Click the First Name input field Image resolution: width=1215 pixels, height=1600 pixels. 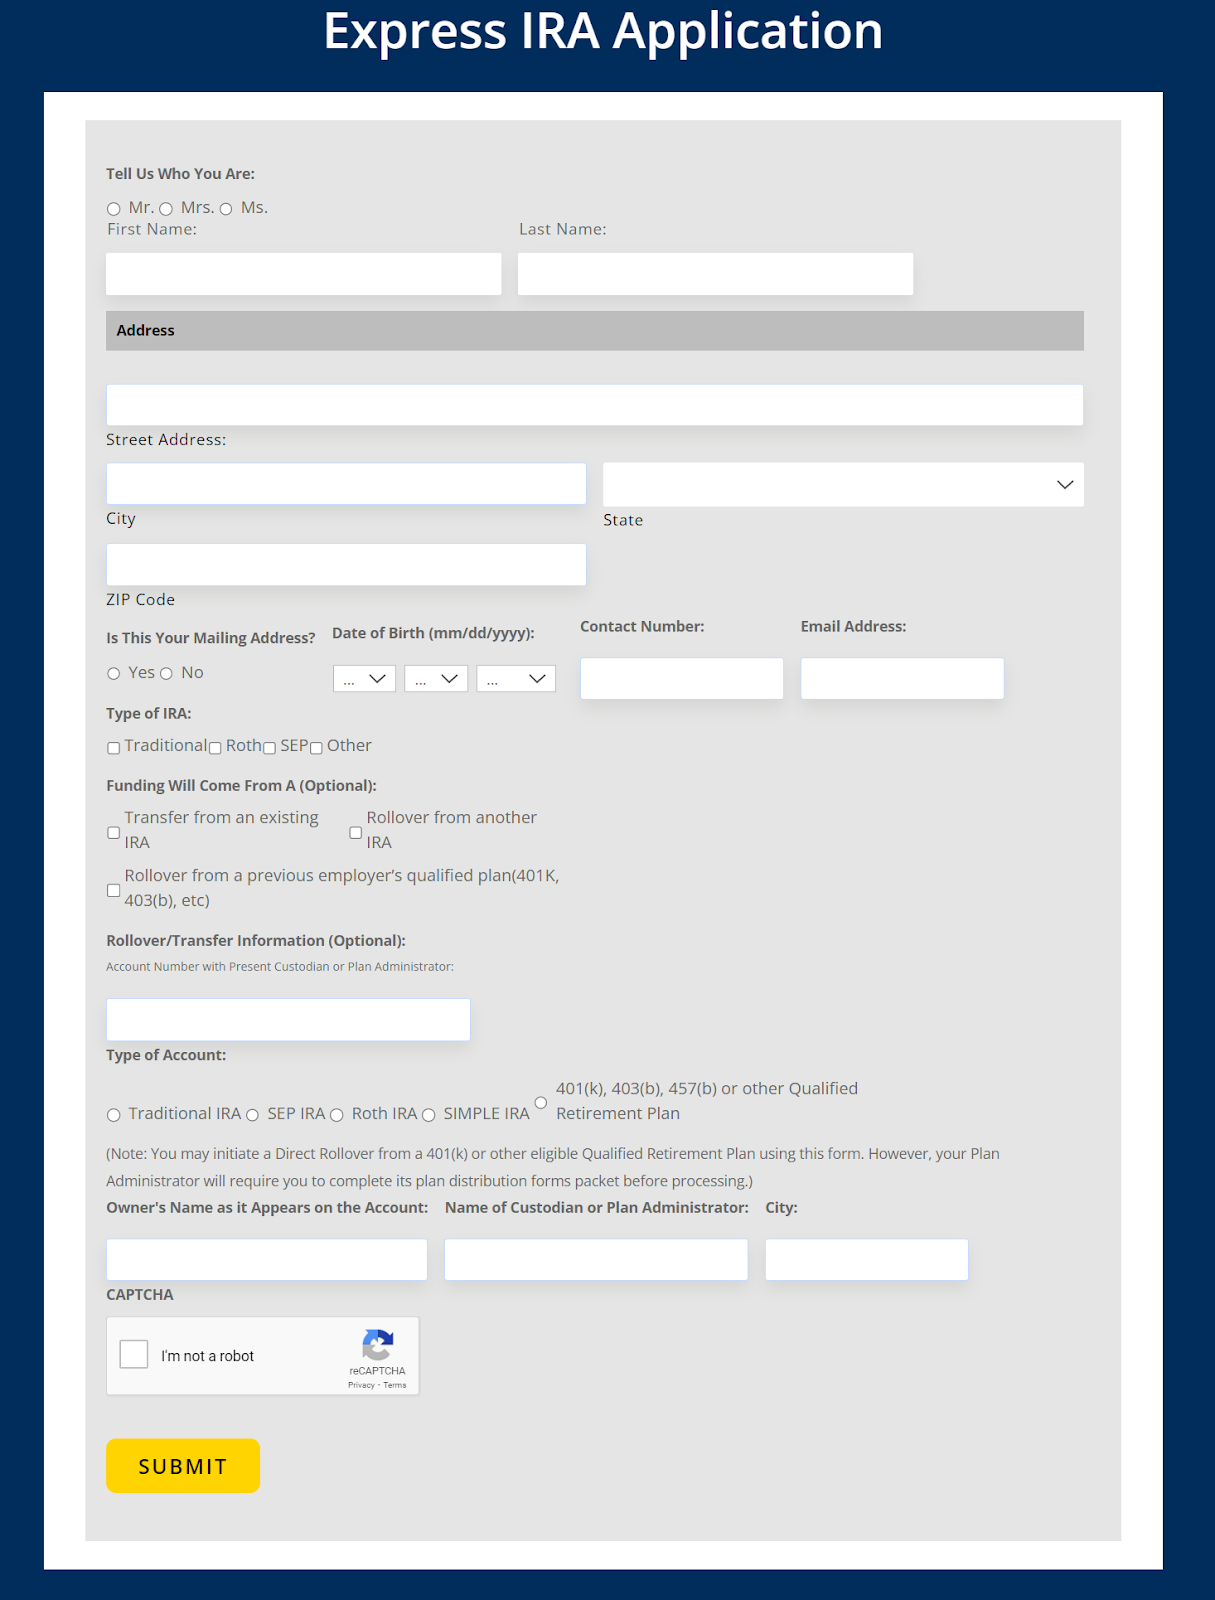click(304, 274)
